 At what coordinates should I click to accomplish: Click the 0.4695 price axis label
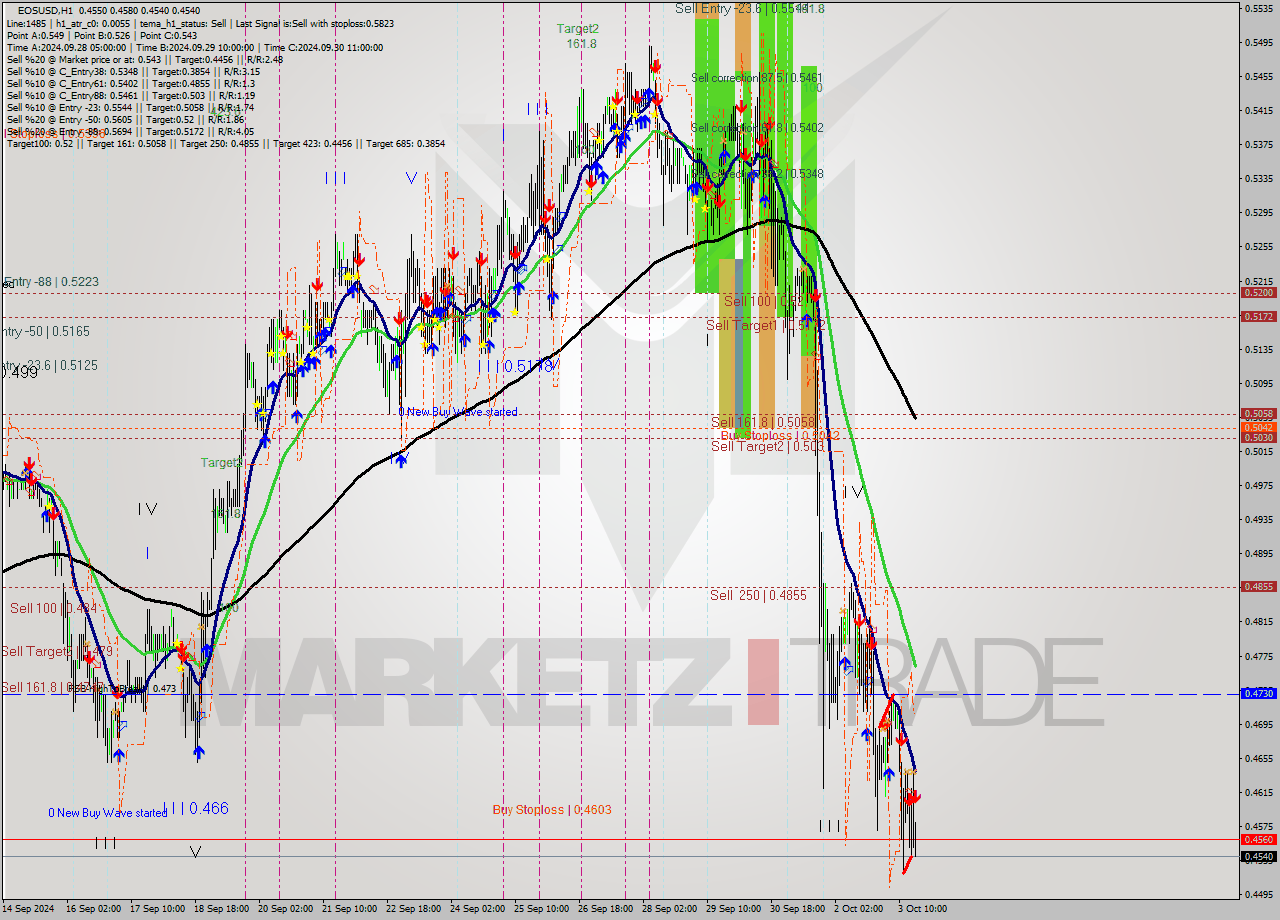[1258, 724]
